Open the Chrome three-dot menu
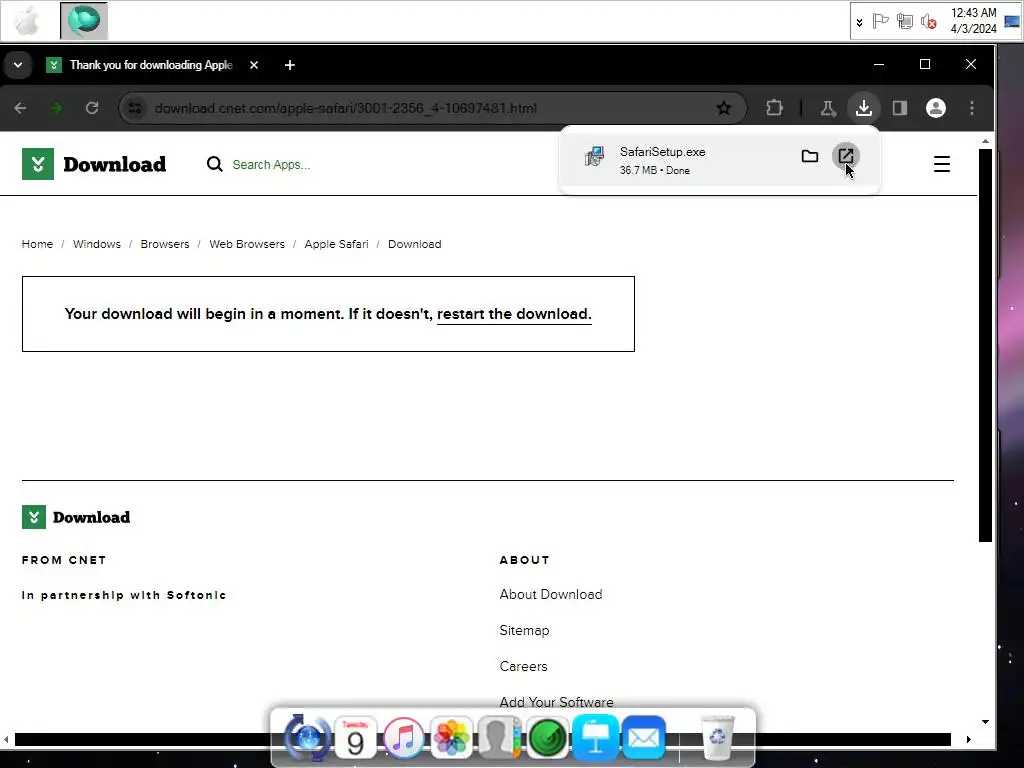 tap(972, 108)
